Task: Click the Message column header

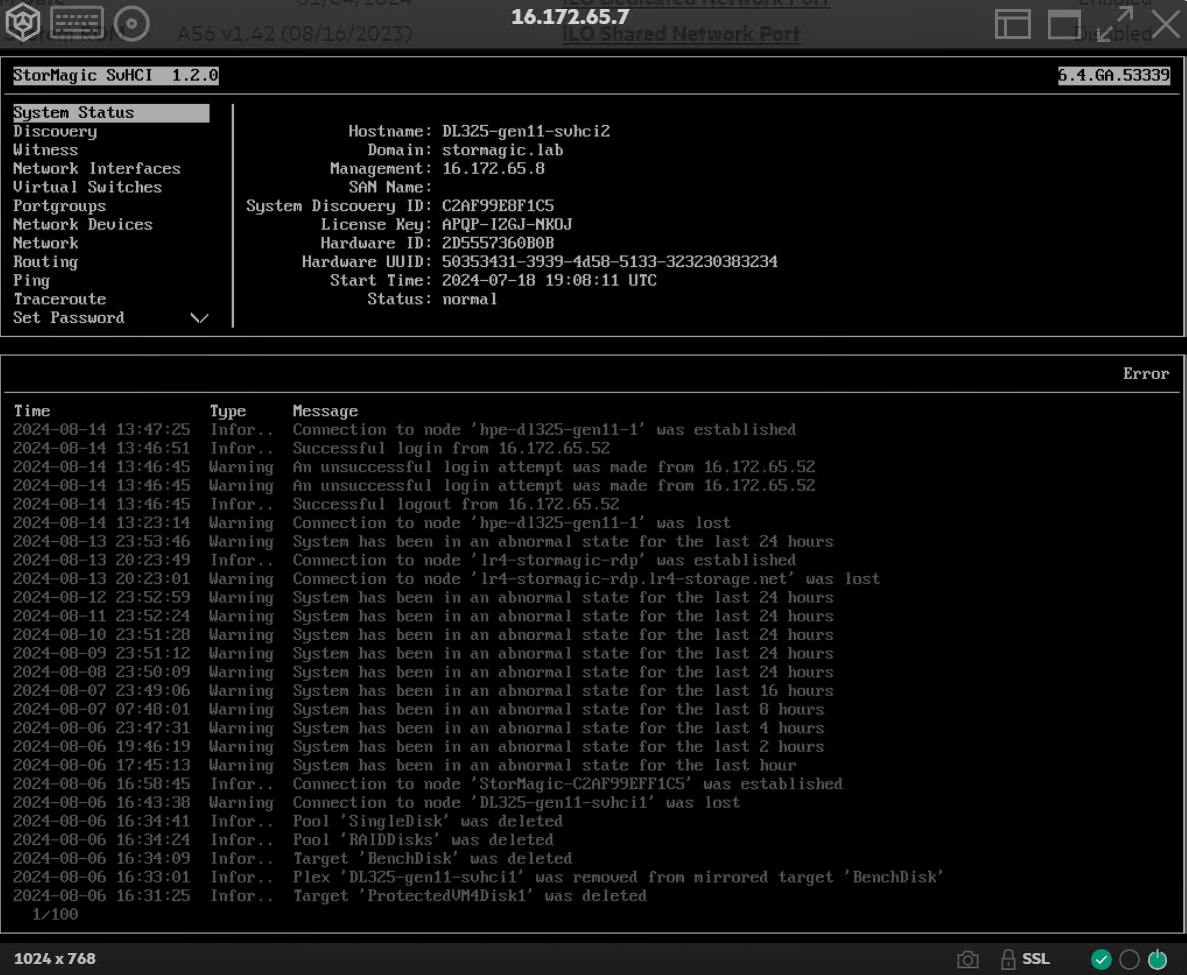Action: coord(326,411)
